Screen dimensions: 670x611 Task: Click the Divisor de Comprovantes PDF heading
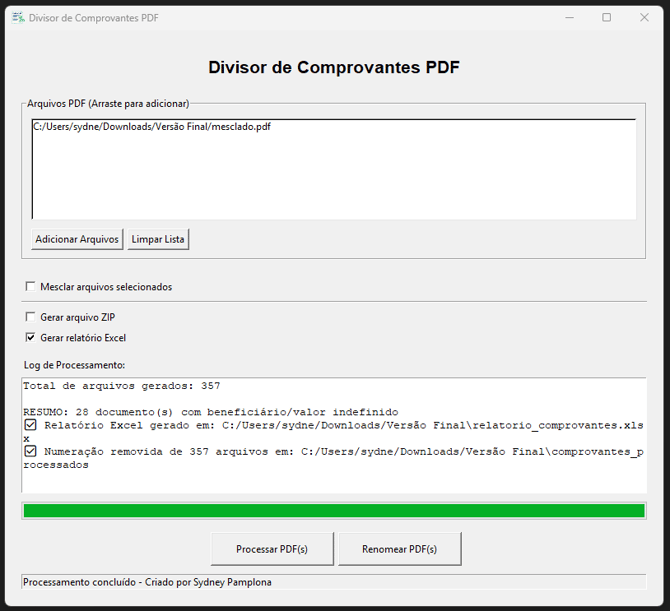click(334, 67)
